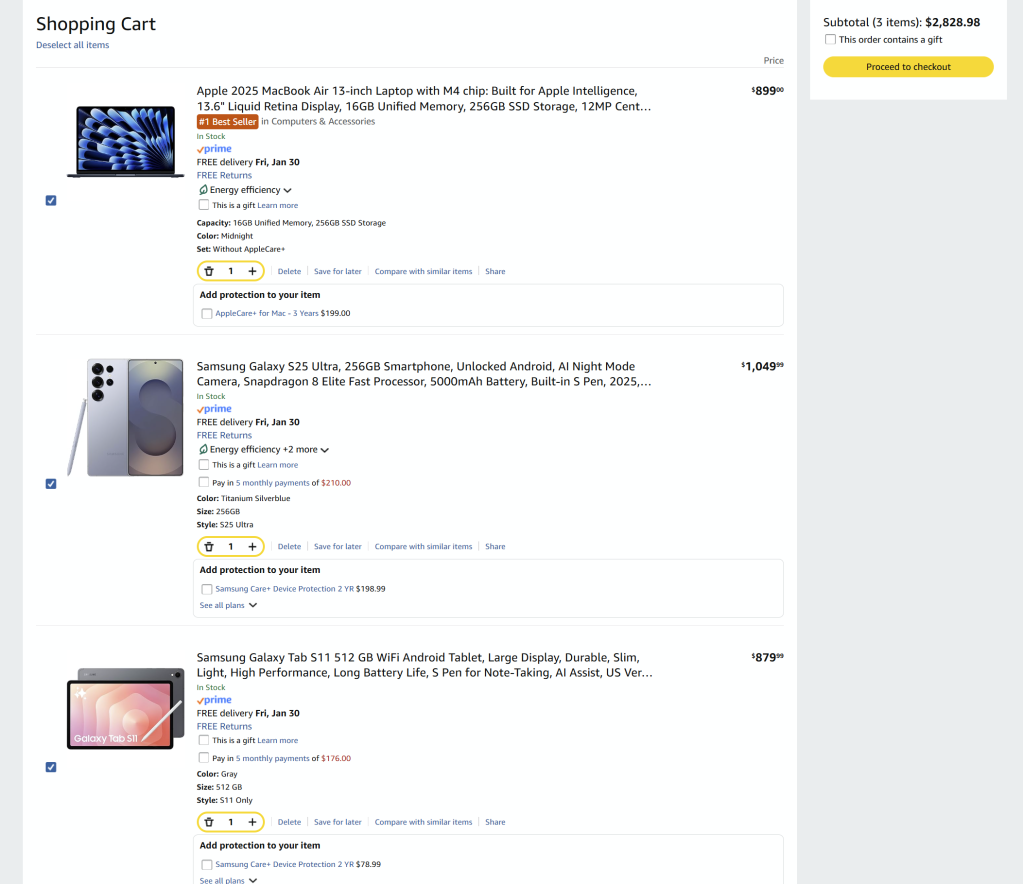
Task: Click the trash icon for Galaxy S25 Ultra
Action: click(x=209, y=547)
